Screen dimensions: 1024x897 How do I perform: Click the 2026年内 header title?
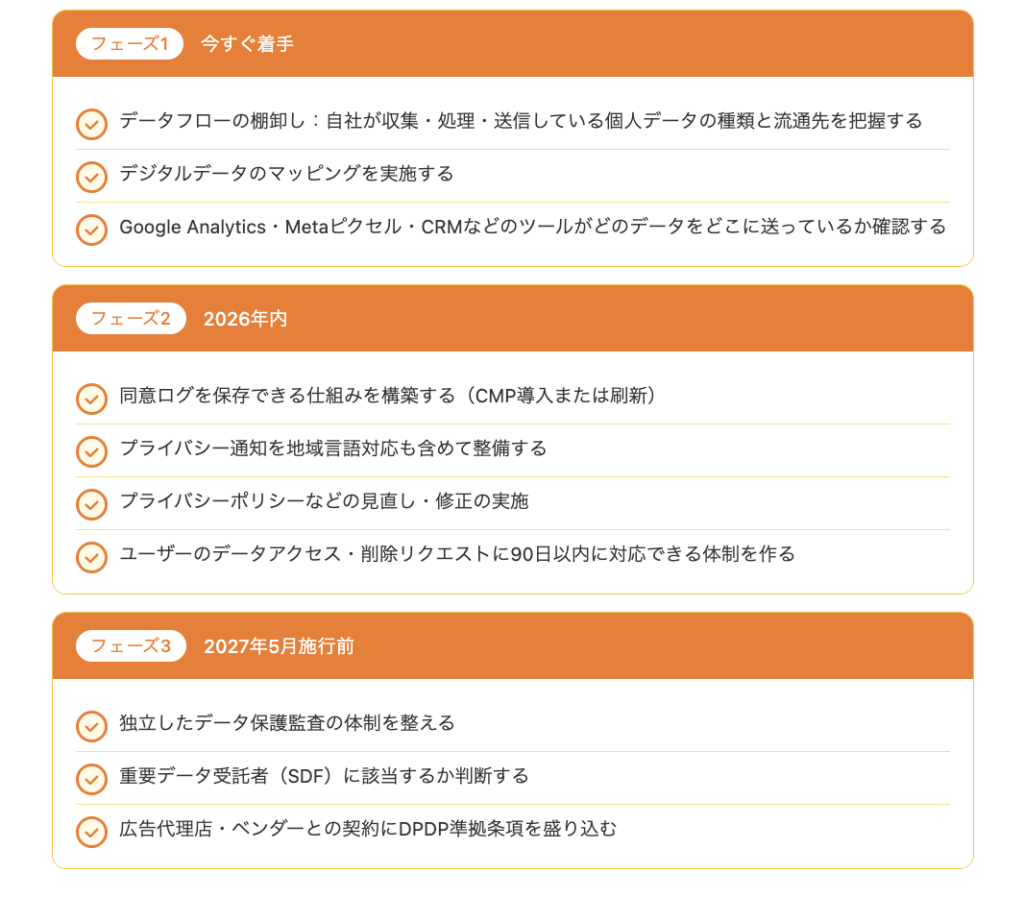tap(245, 319)
